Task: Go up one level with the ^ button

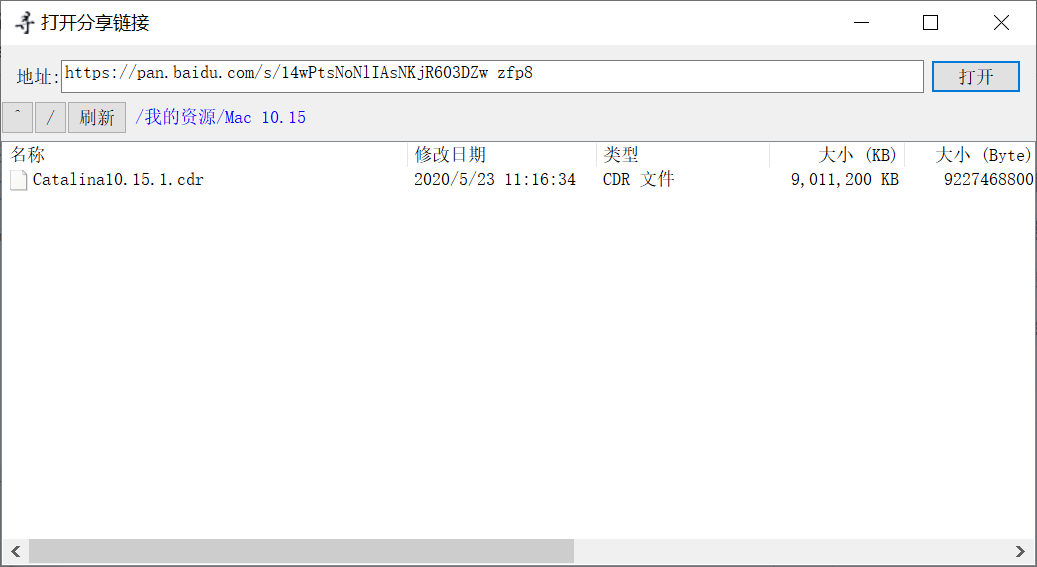Action: point(18,118)
